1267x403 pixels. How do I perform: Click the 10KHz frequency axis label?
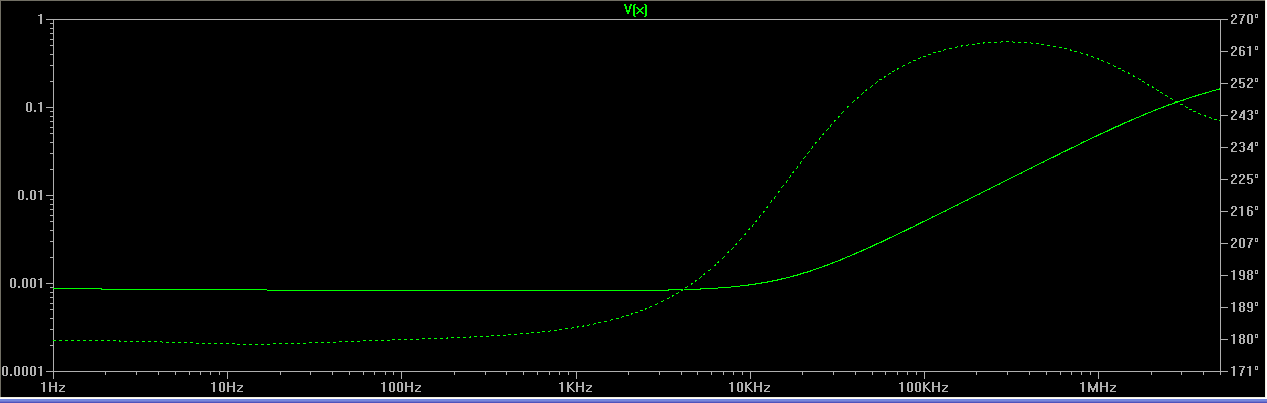coord(748,386)
